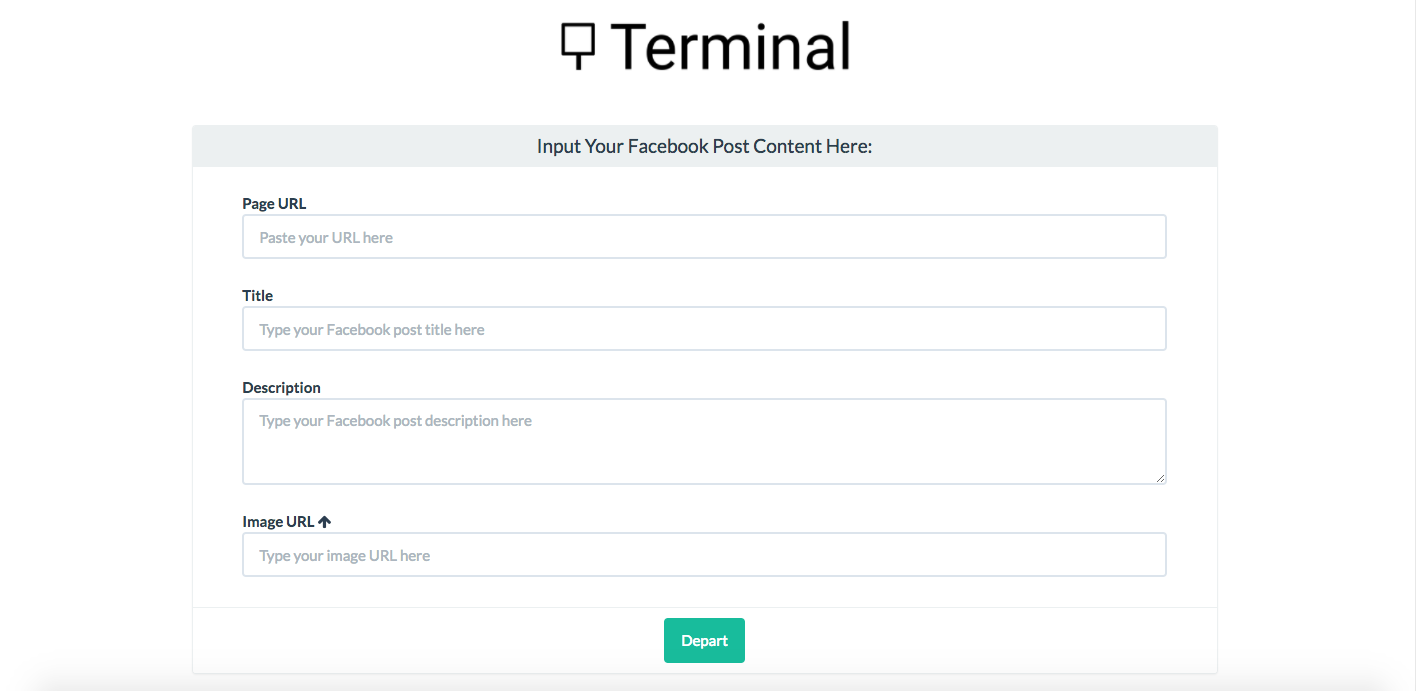
Task: Click the Description label
Action: [x=281, y=387]
